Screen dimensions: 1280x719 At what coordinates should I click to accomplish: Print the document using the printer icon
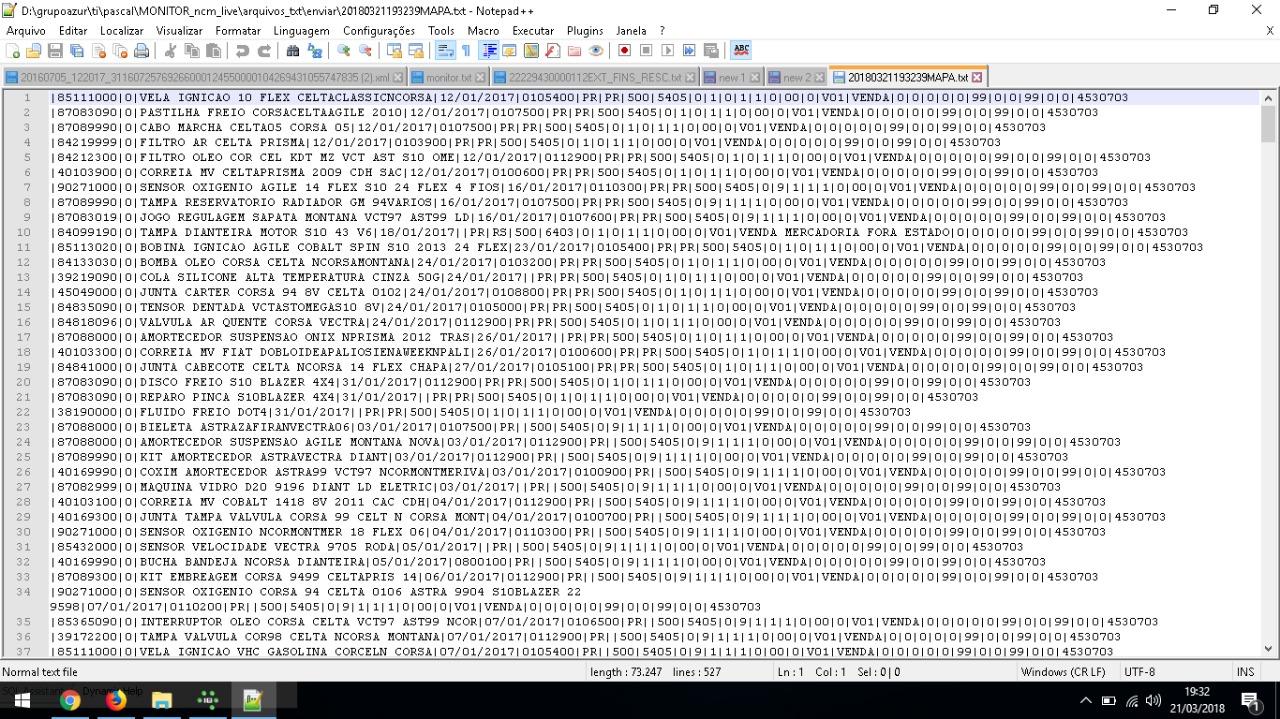(x=141, y=51)
